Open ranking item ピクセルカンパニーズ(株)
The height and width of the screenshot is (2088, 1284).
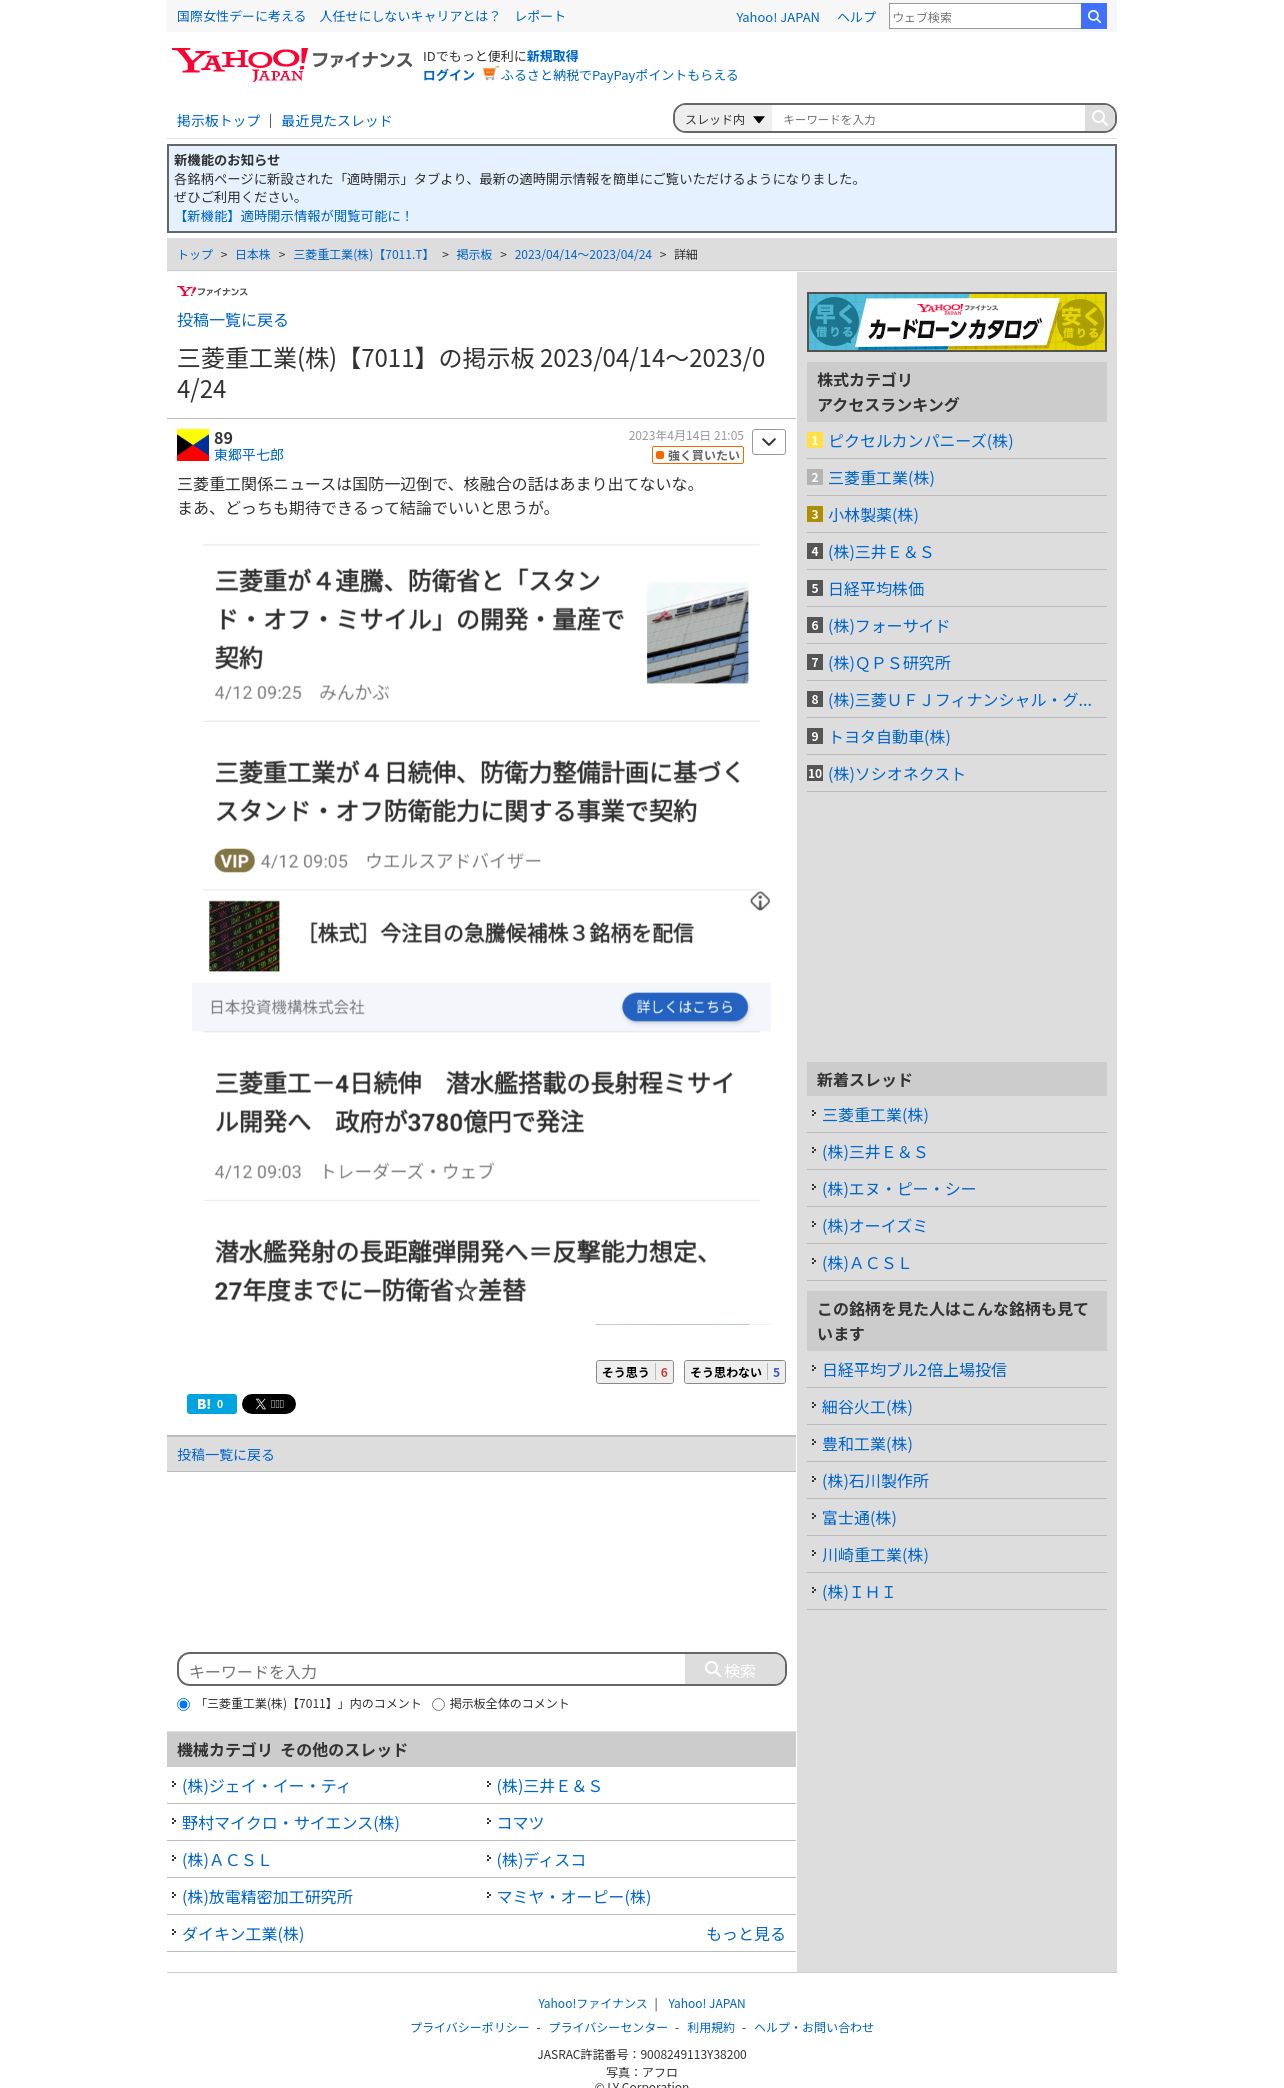(x=920, y=441)
